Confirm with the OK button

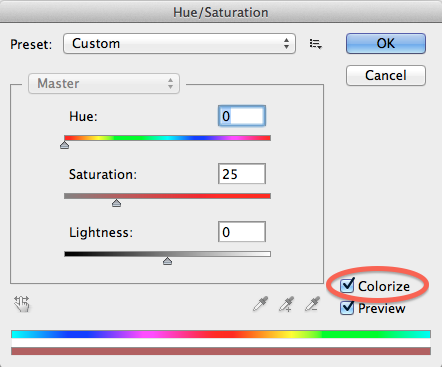click(386, 43)
